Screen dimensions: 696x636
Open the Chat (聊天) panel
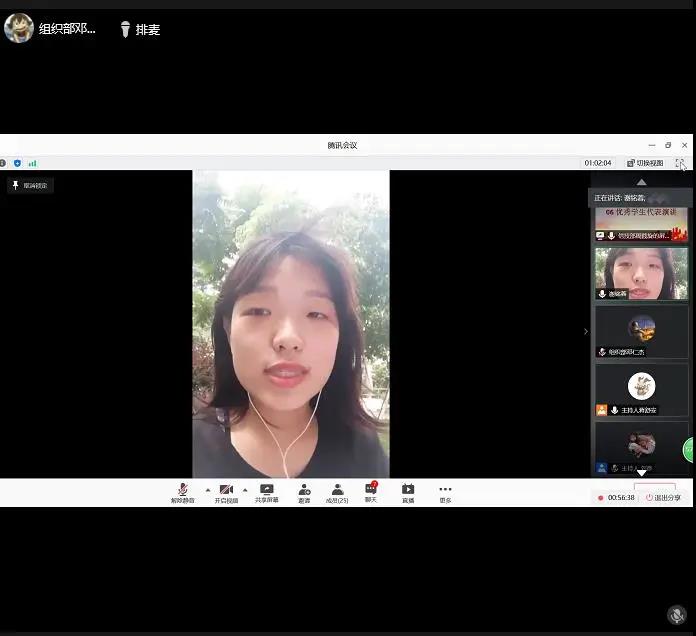pyautogui.click(x=371, y=490)
